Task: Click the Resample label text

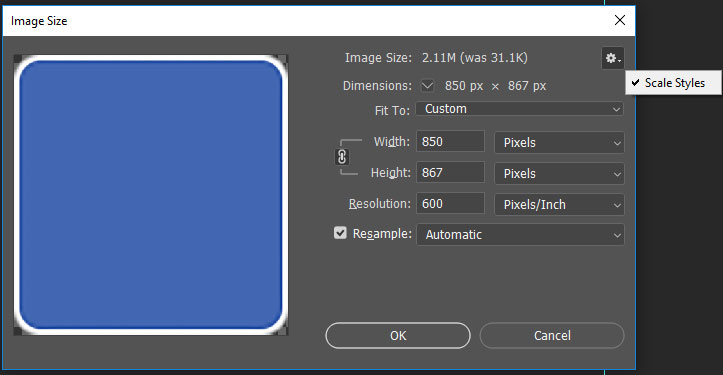Action: [382, 234]
